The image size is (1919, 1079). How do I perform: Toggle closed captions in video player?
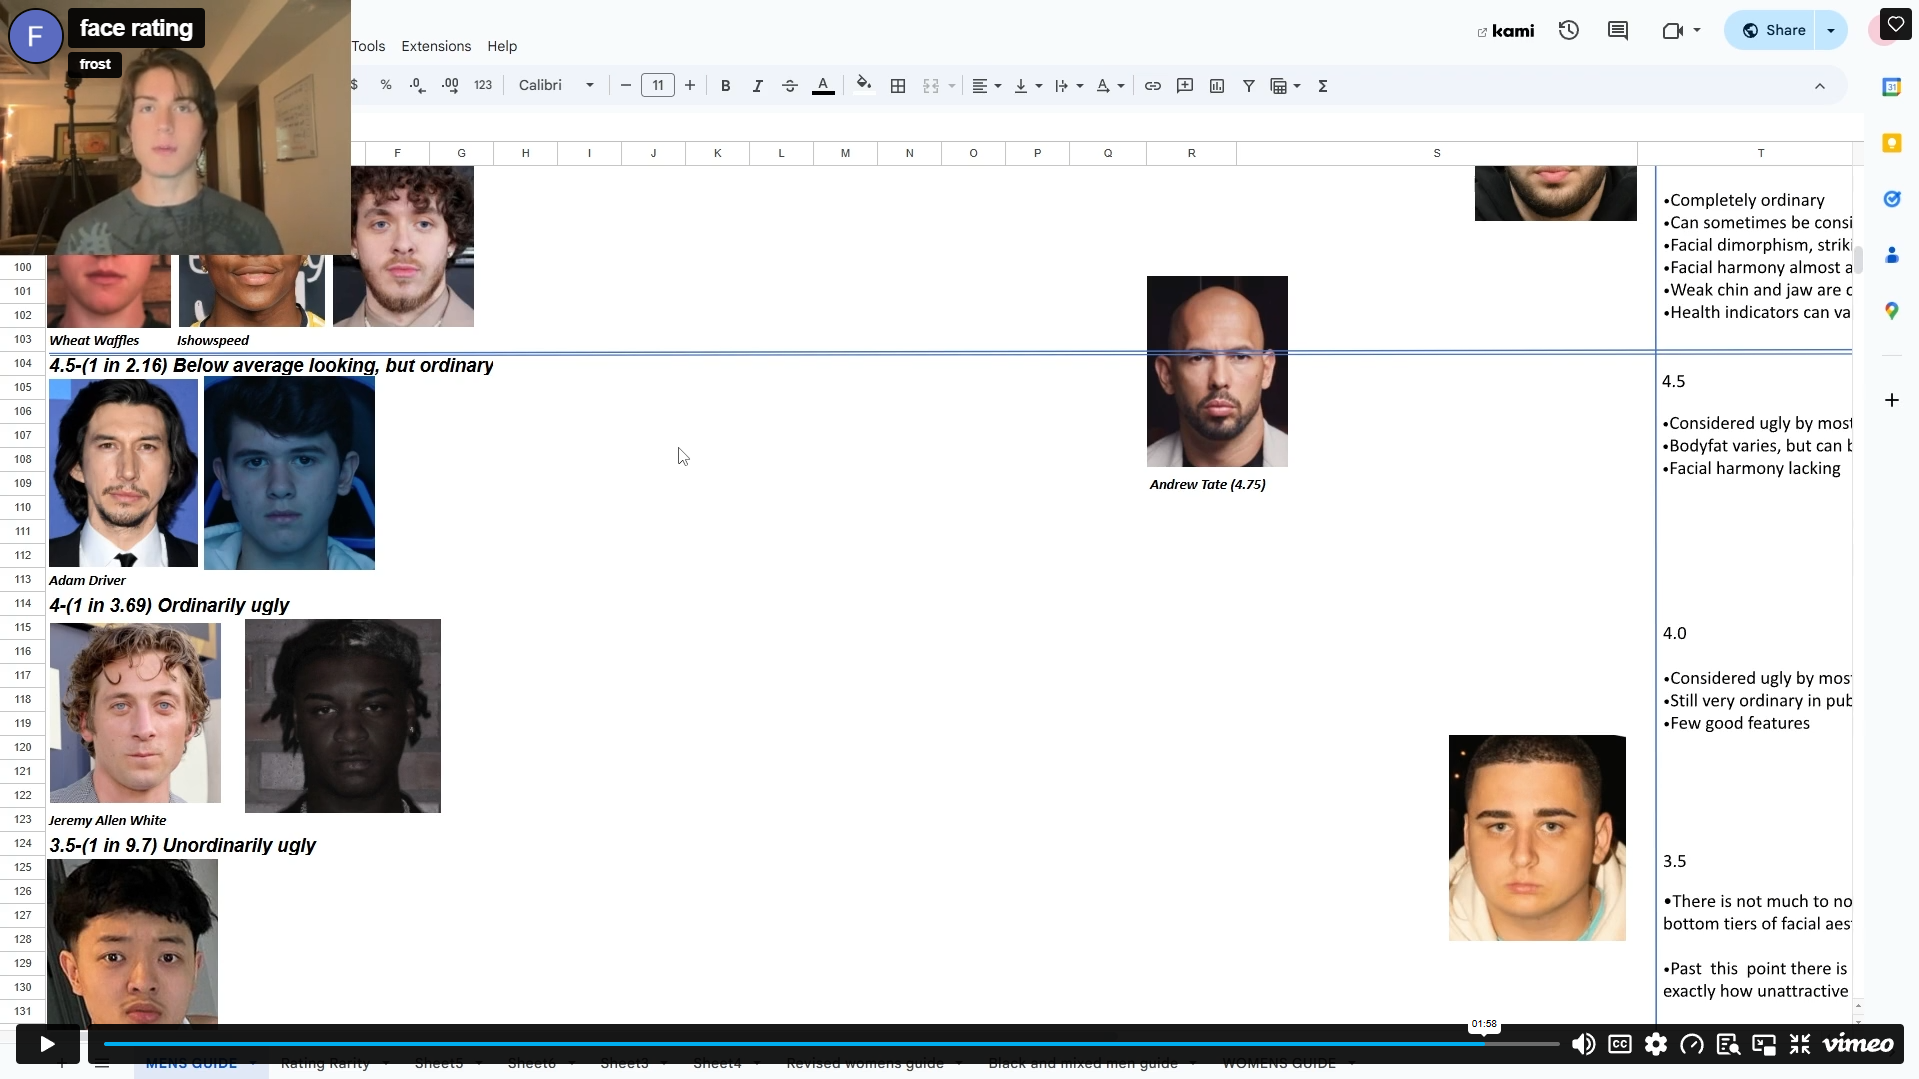click(x=1620, y=1044)
